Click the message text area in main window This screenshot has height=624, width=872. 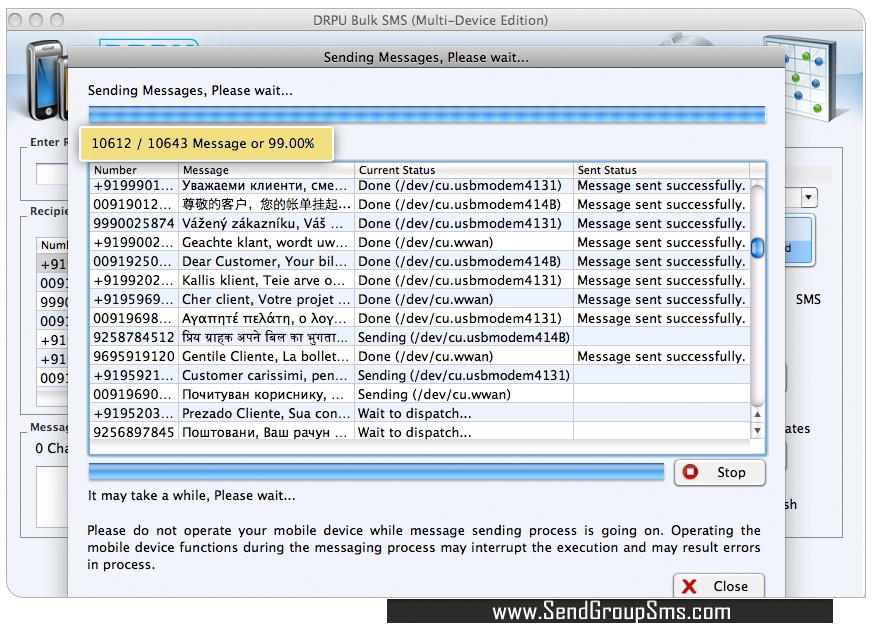(x=52, y=497)
